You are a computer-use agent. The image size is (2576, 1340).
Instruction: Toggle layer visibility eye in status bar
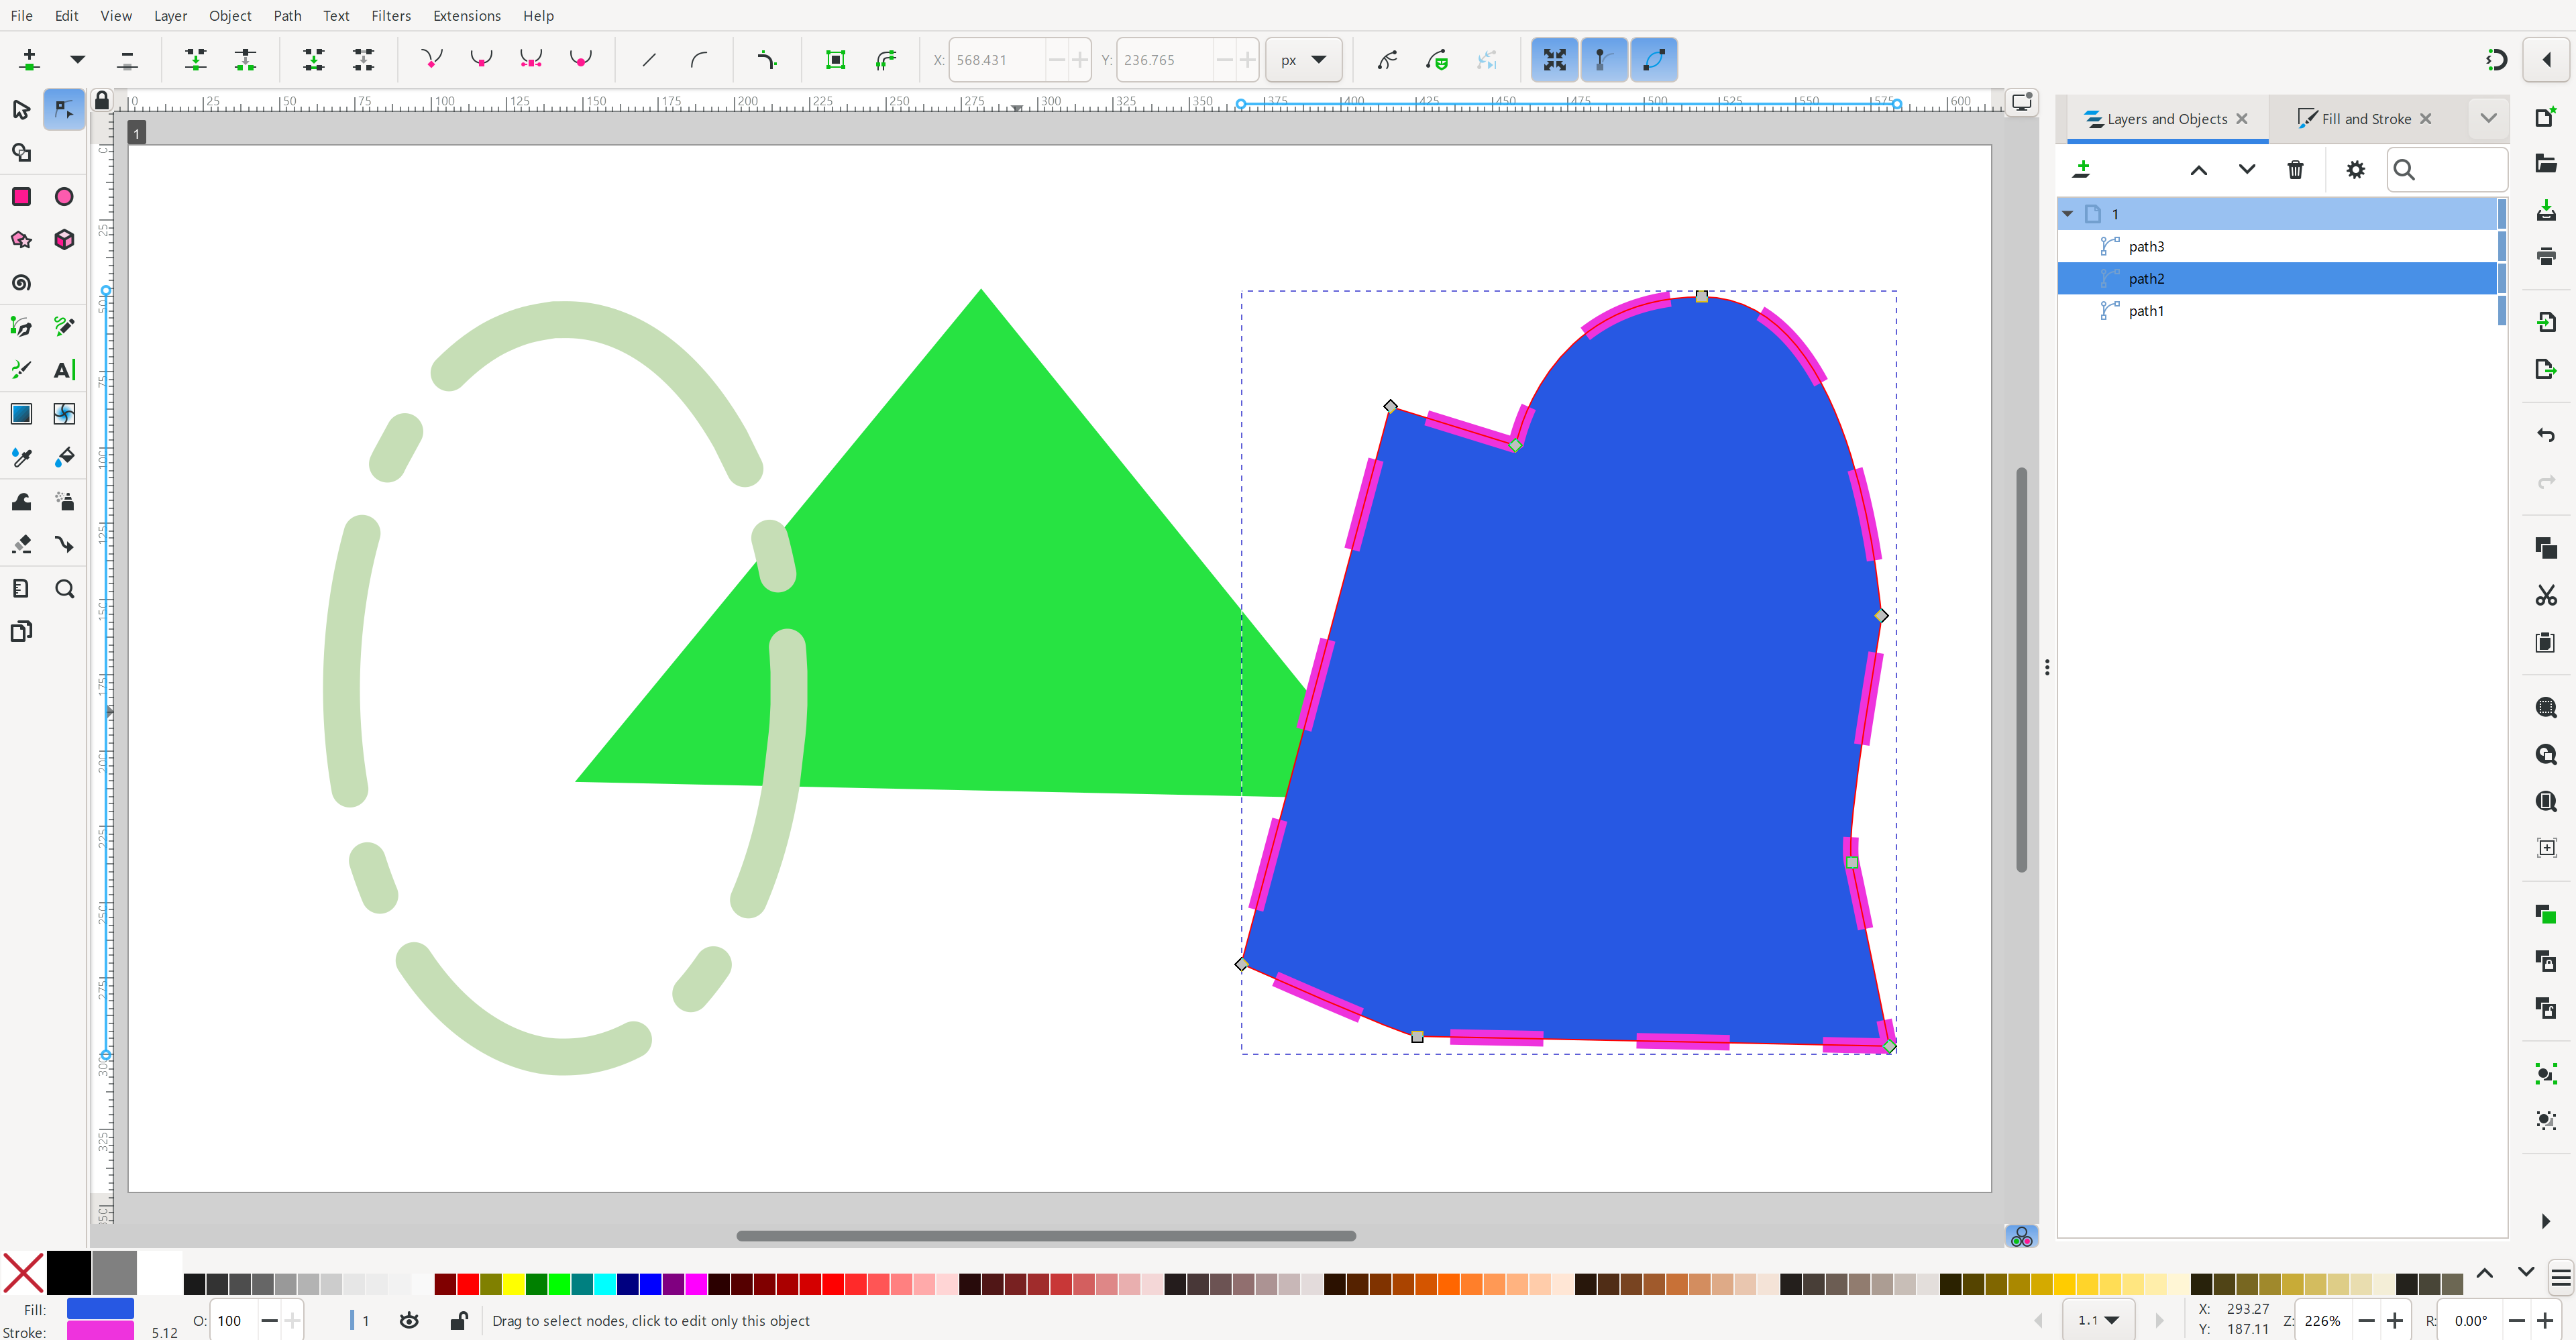pos(409,1320)
